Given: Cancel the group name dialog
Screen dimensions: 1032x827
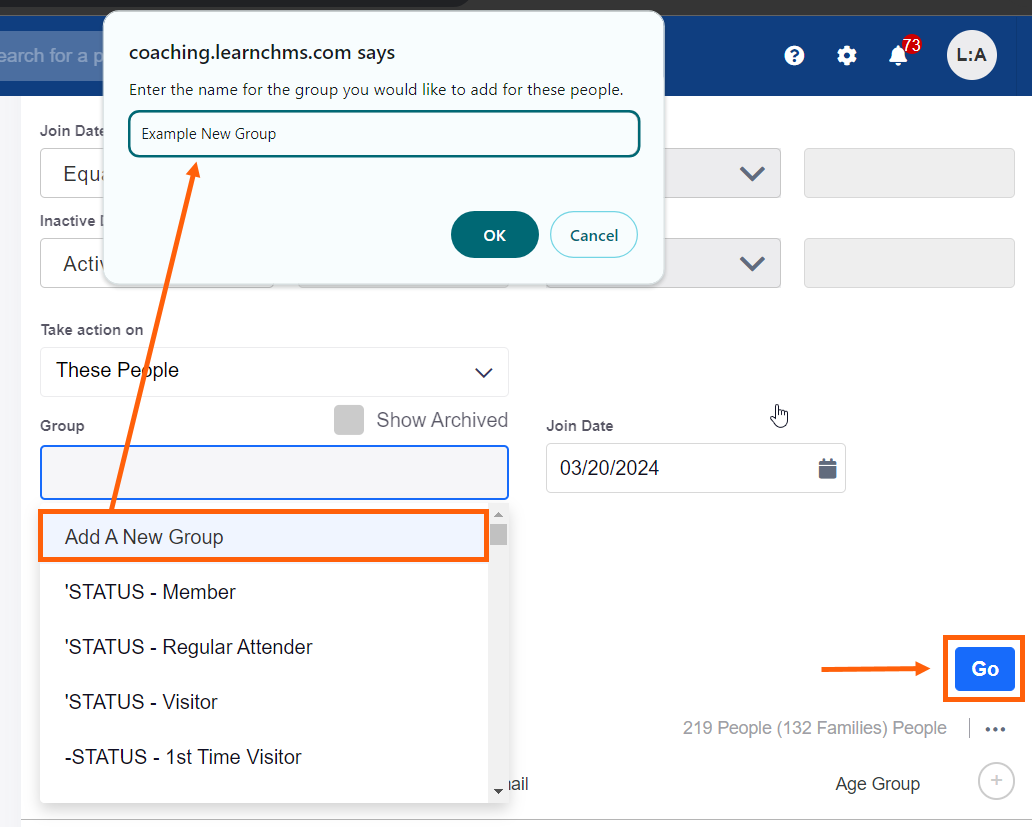Looking at the screenshot, I should 593,235.
